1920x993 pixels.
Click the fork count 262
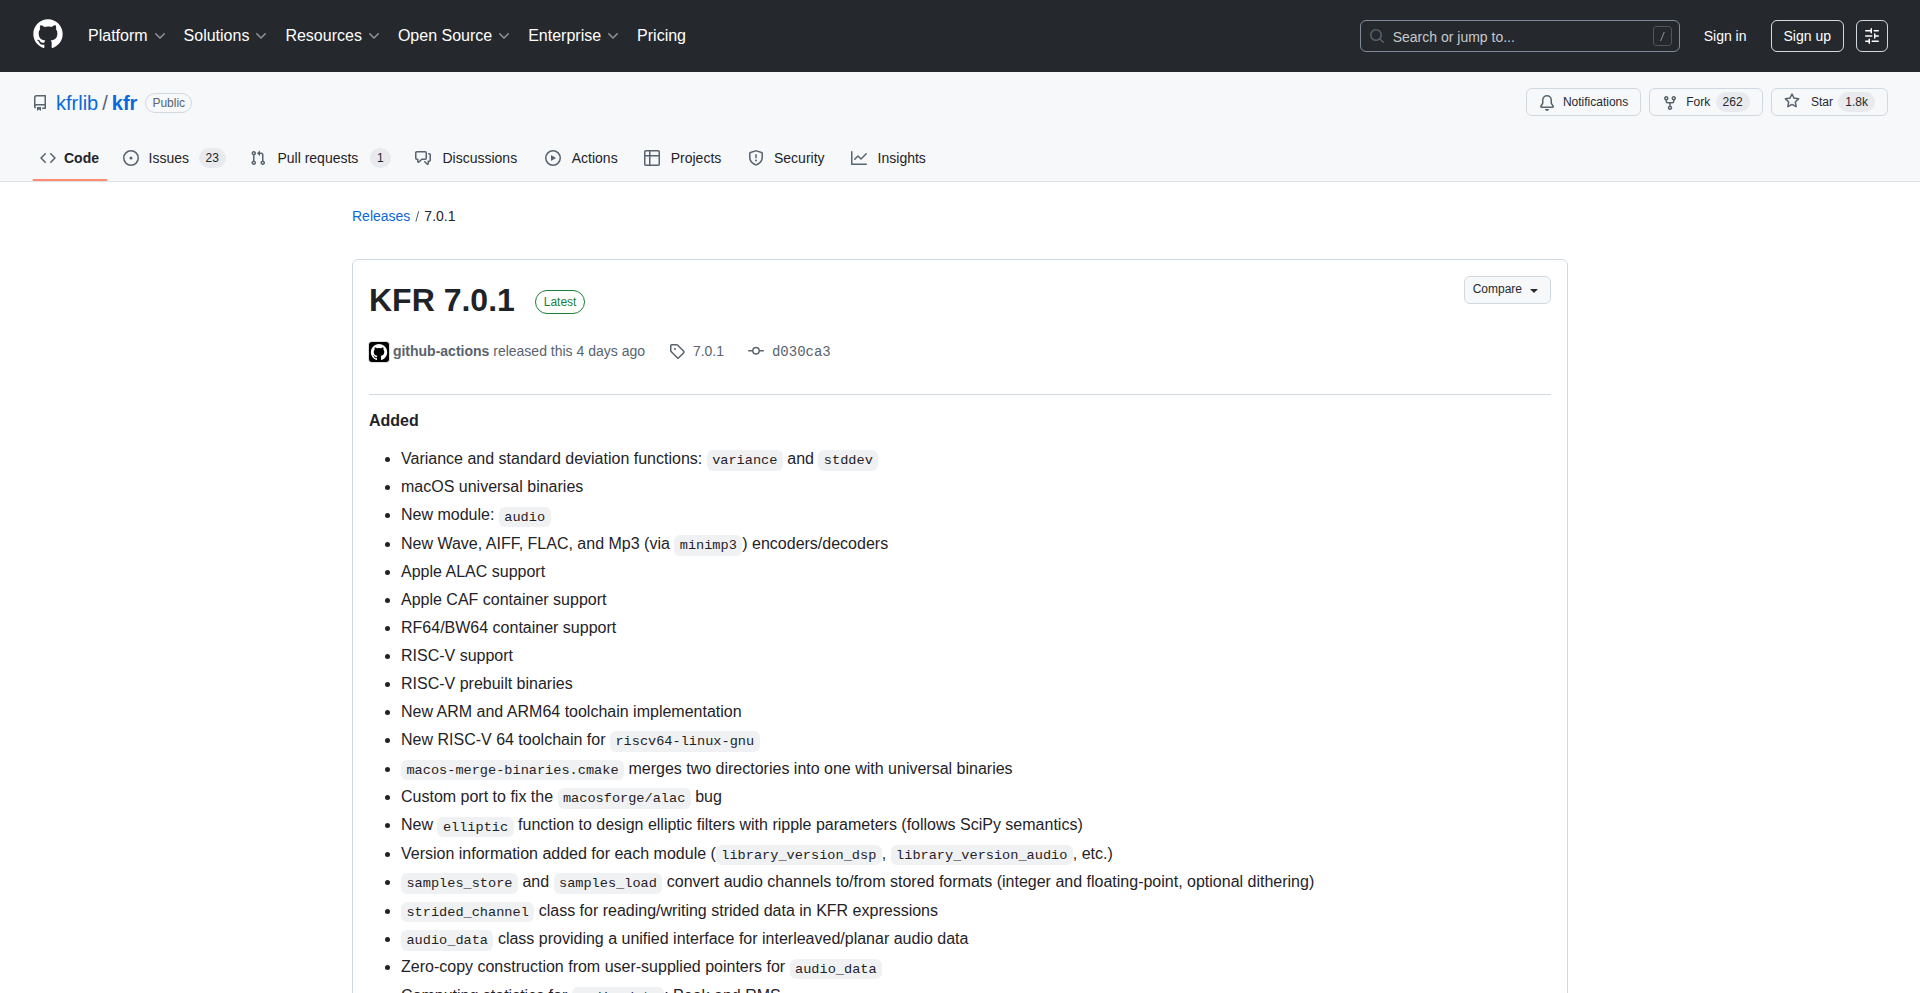(1733, 102)
